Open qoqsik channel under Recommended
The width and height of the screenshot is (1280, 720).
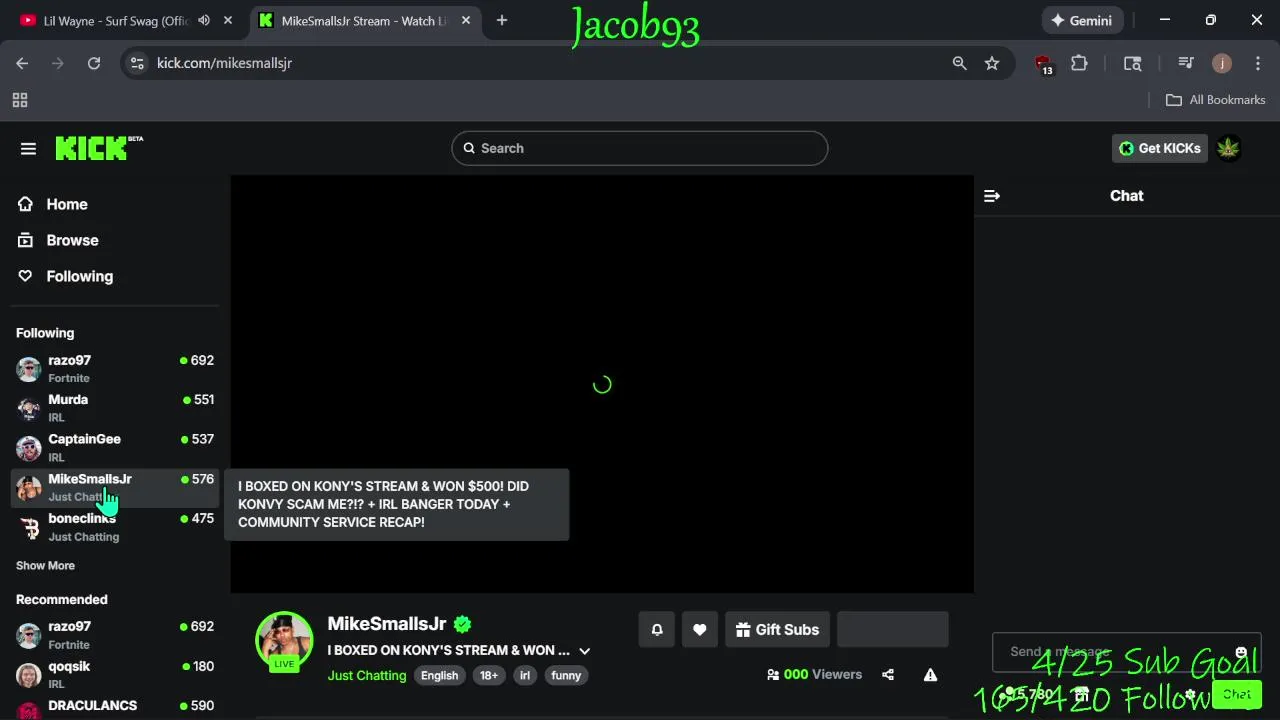tap(114, 674)
